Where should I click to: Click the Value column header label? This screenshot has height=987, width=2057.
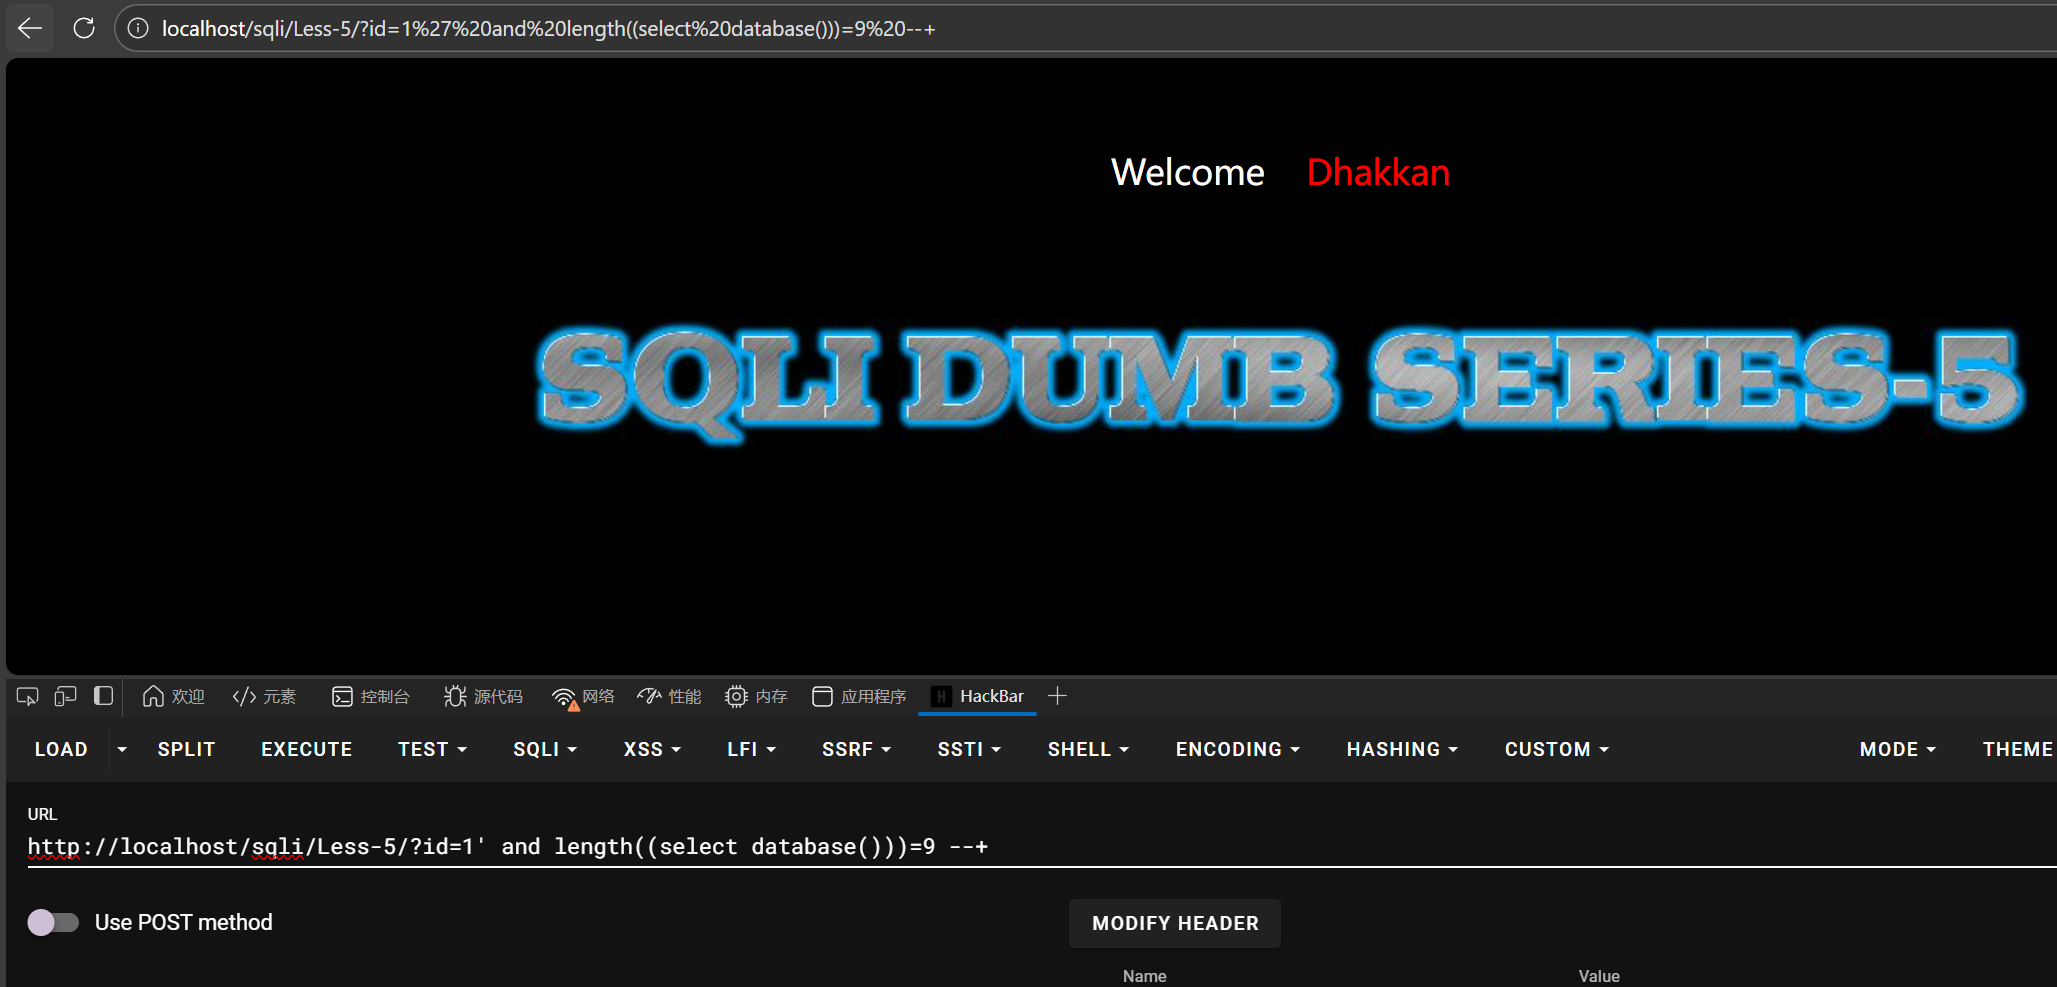(1599, 976)
